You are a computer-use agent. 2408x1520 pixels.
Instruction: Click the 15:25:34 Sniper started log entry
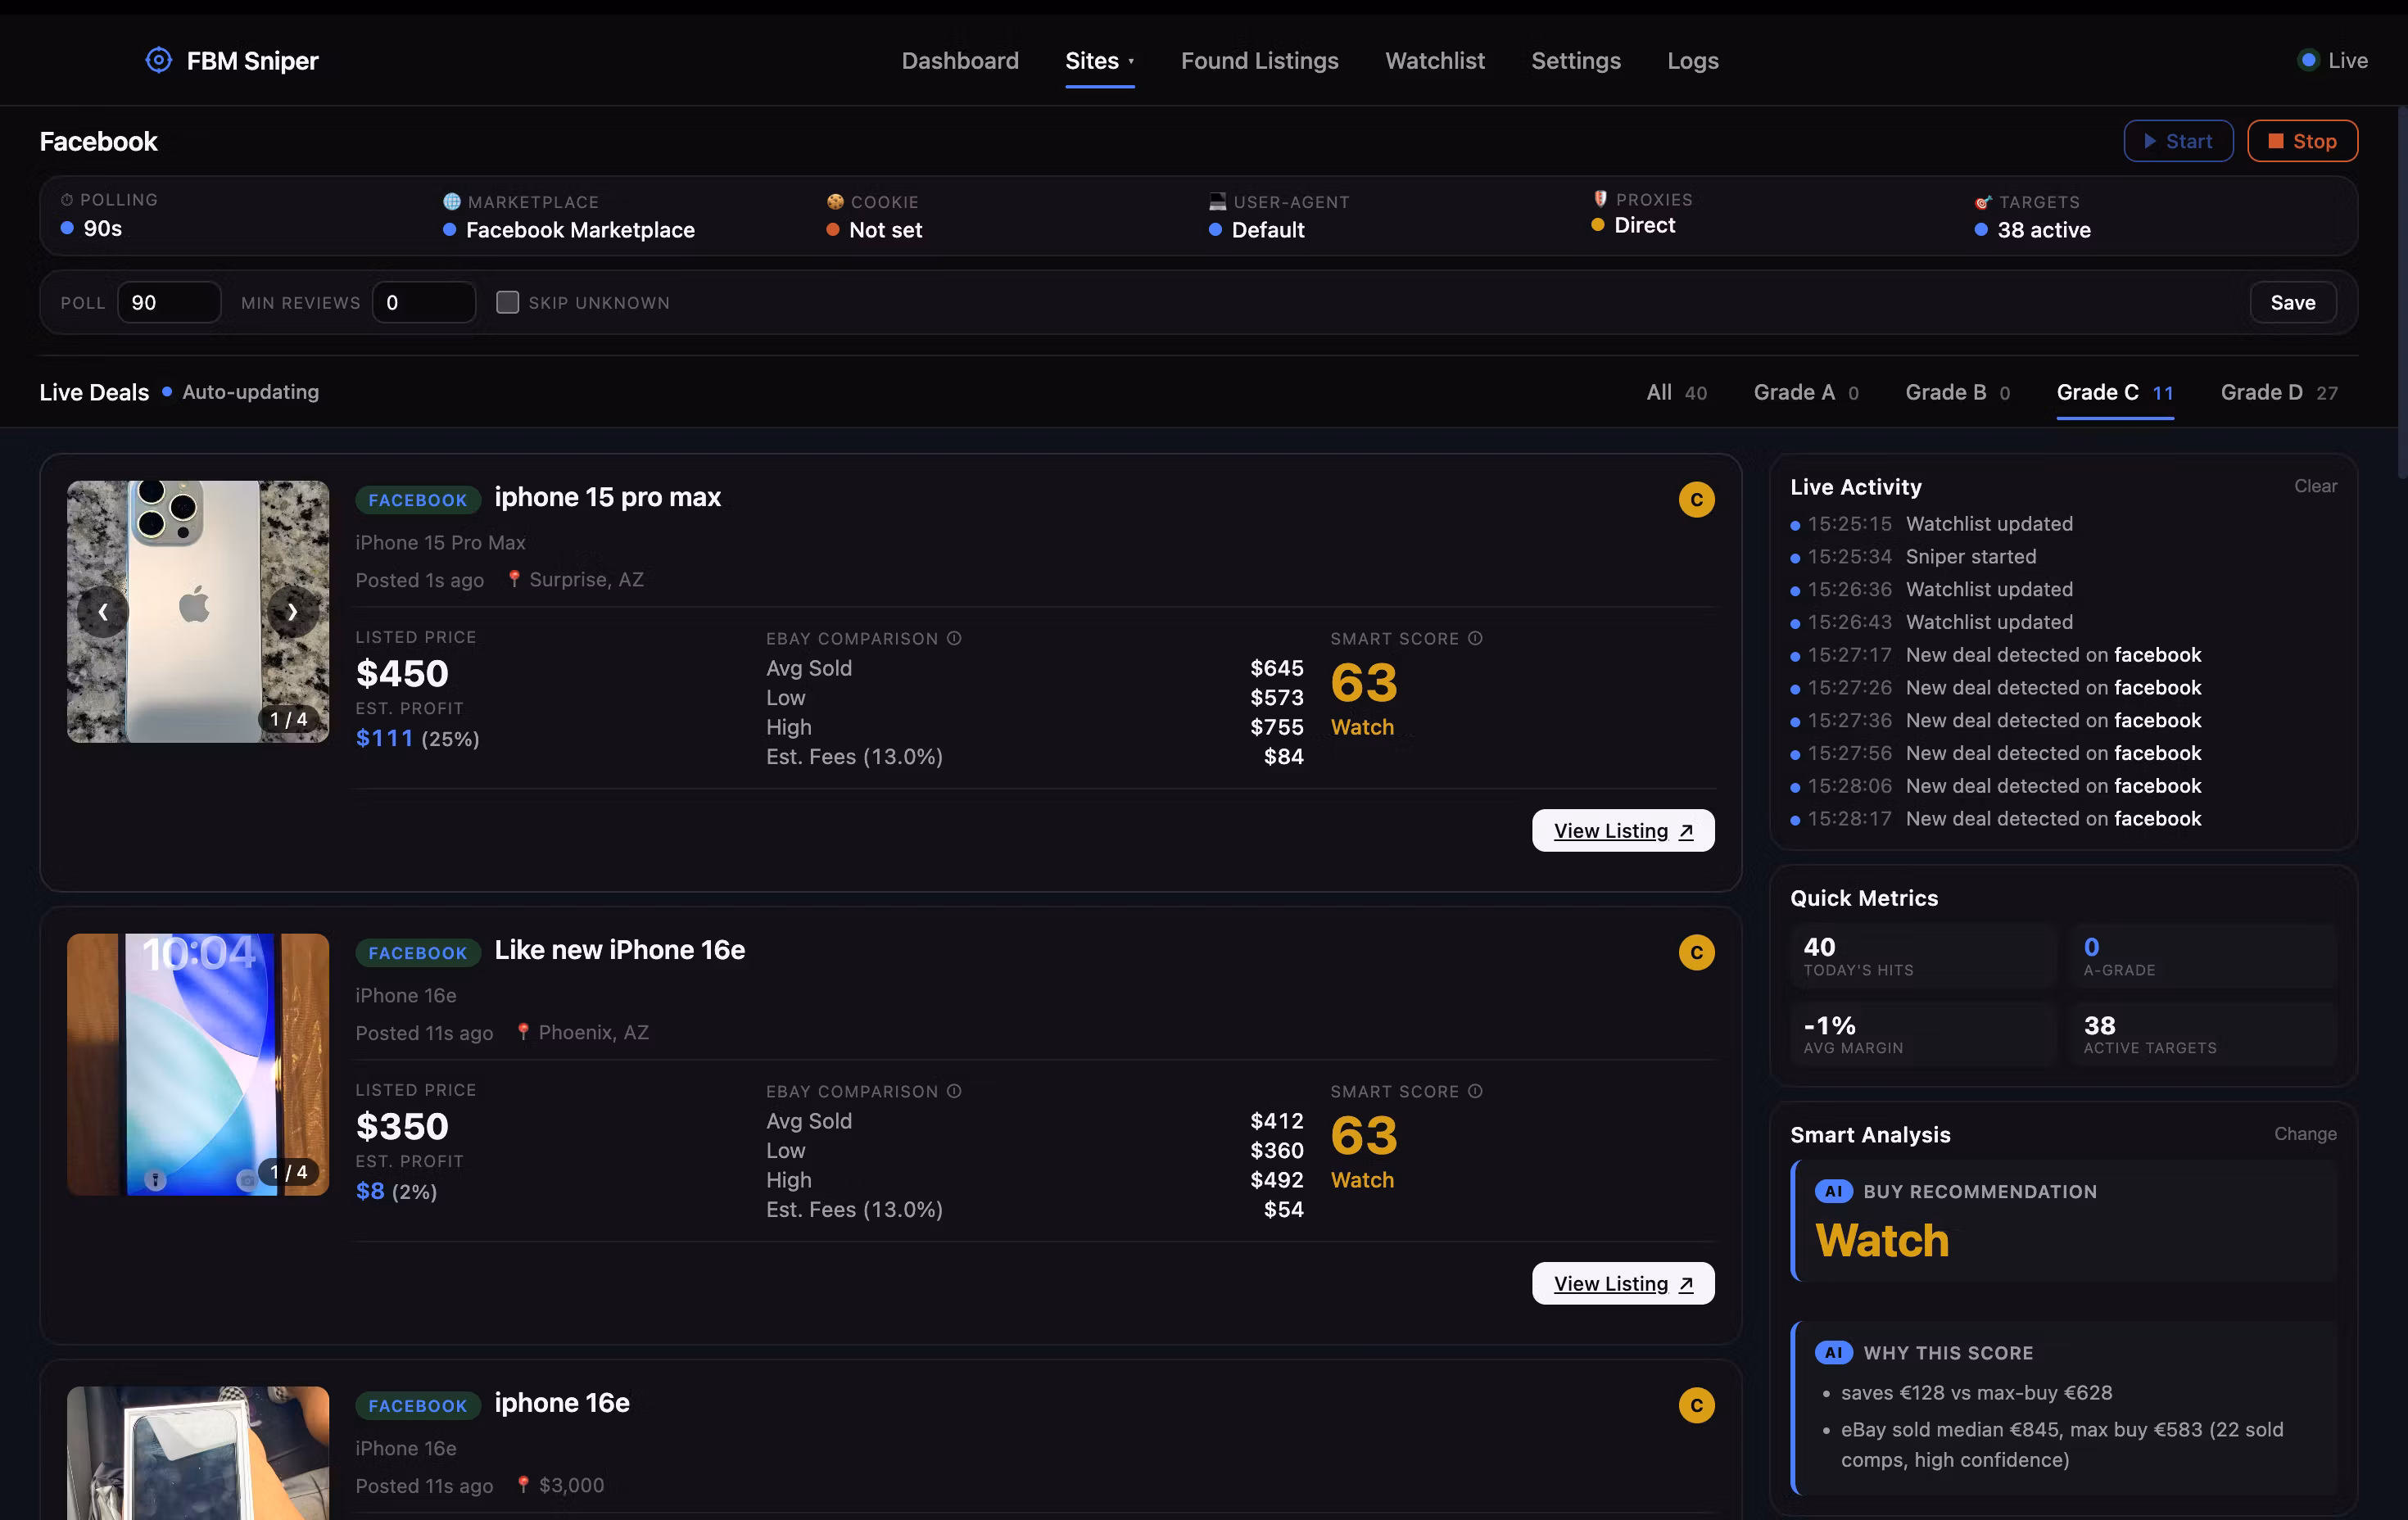[x=1914, y=556]
